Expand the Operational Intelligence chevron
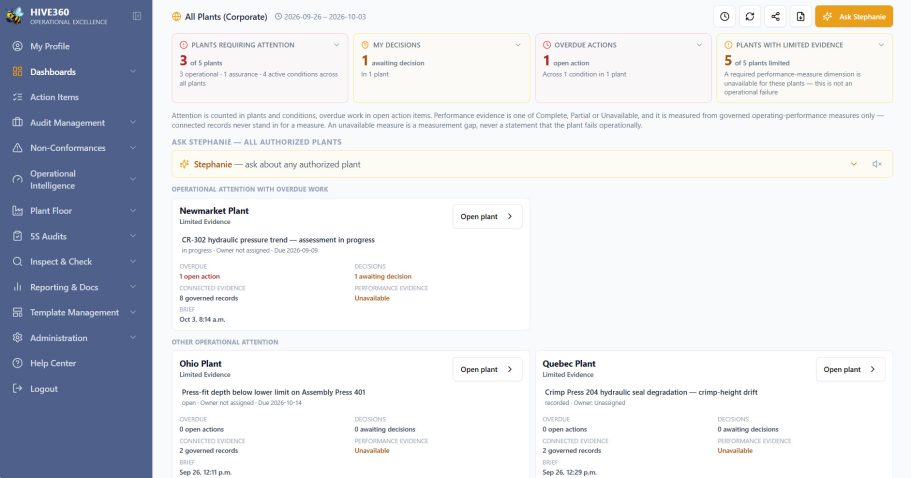Image resolution: width=911 pixels, height=478 pixels. point(133,179)
